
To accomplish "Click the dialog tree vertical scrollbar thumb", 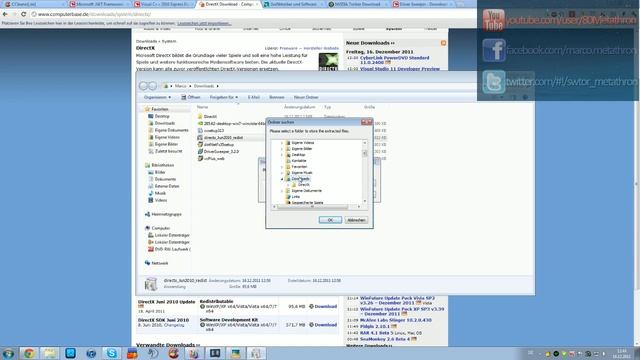I will [364, 153].
